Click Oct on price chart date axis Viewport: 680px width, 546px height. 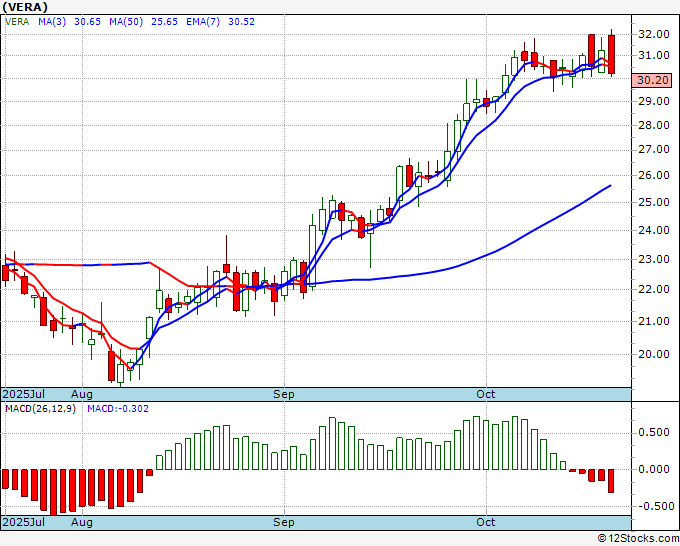click(486, 394)
